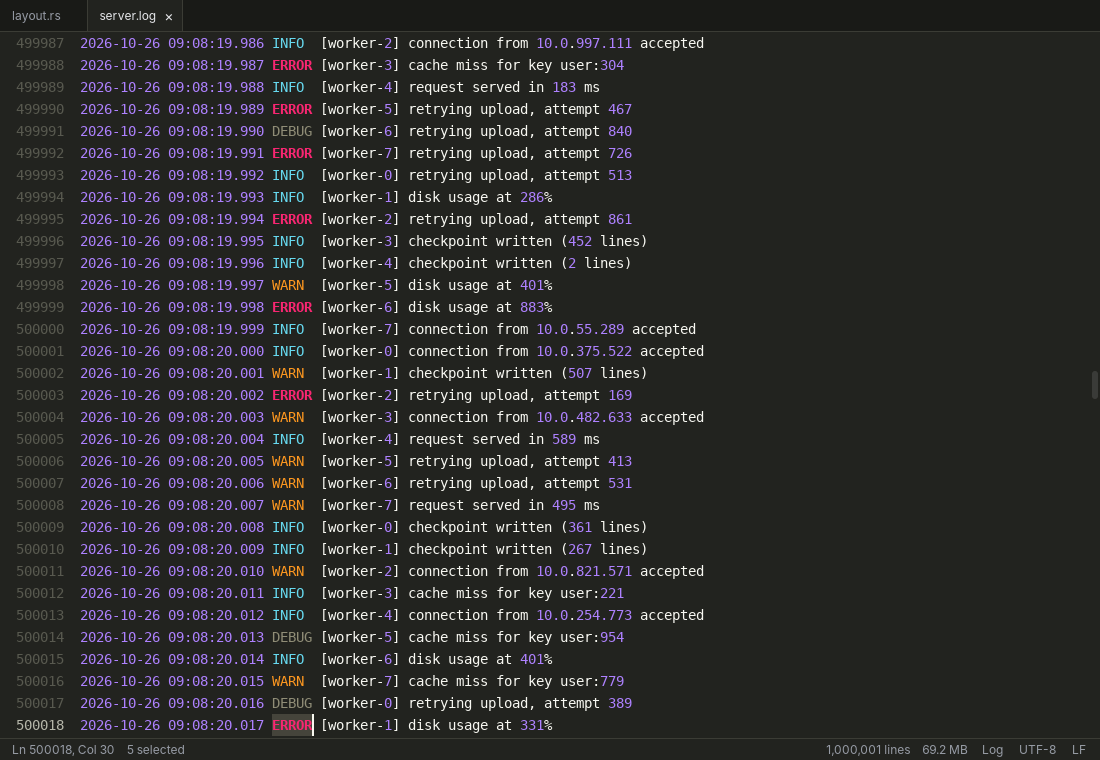Click 'checkpoint written (507 lines)' text

(528, 373)
